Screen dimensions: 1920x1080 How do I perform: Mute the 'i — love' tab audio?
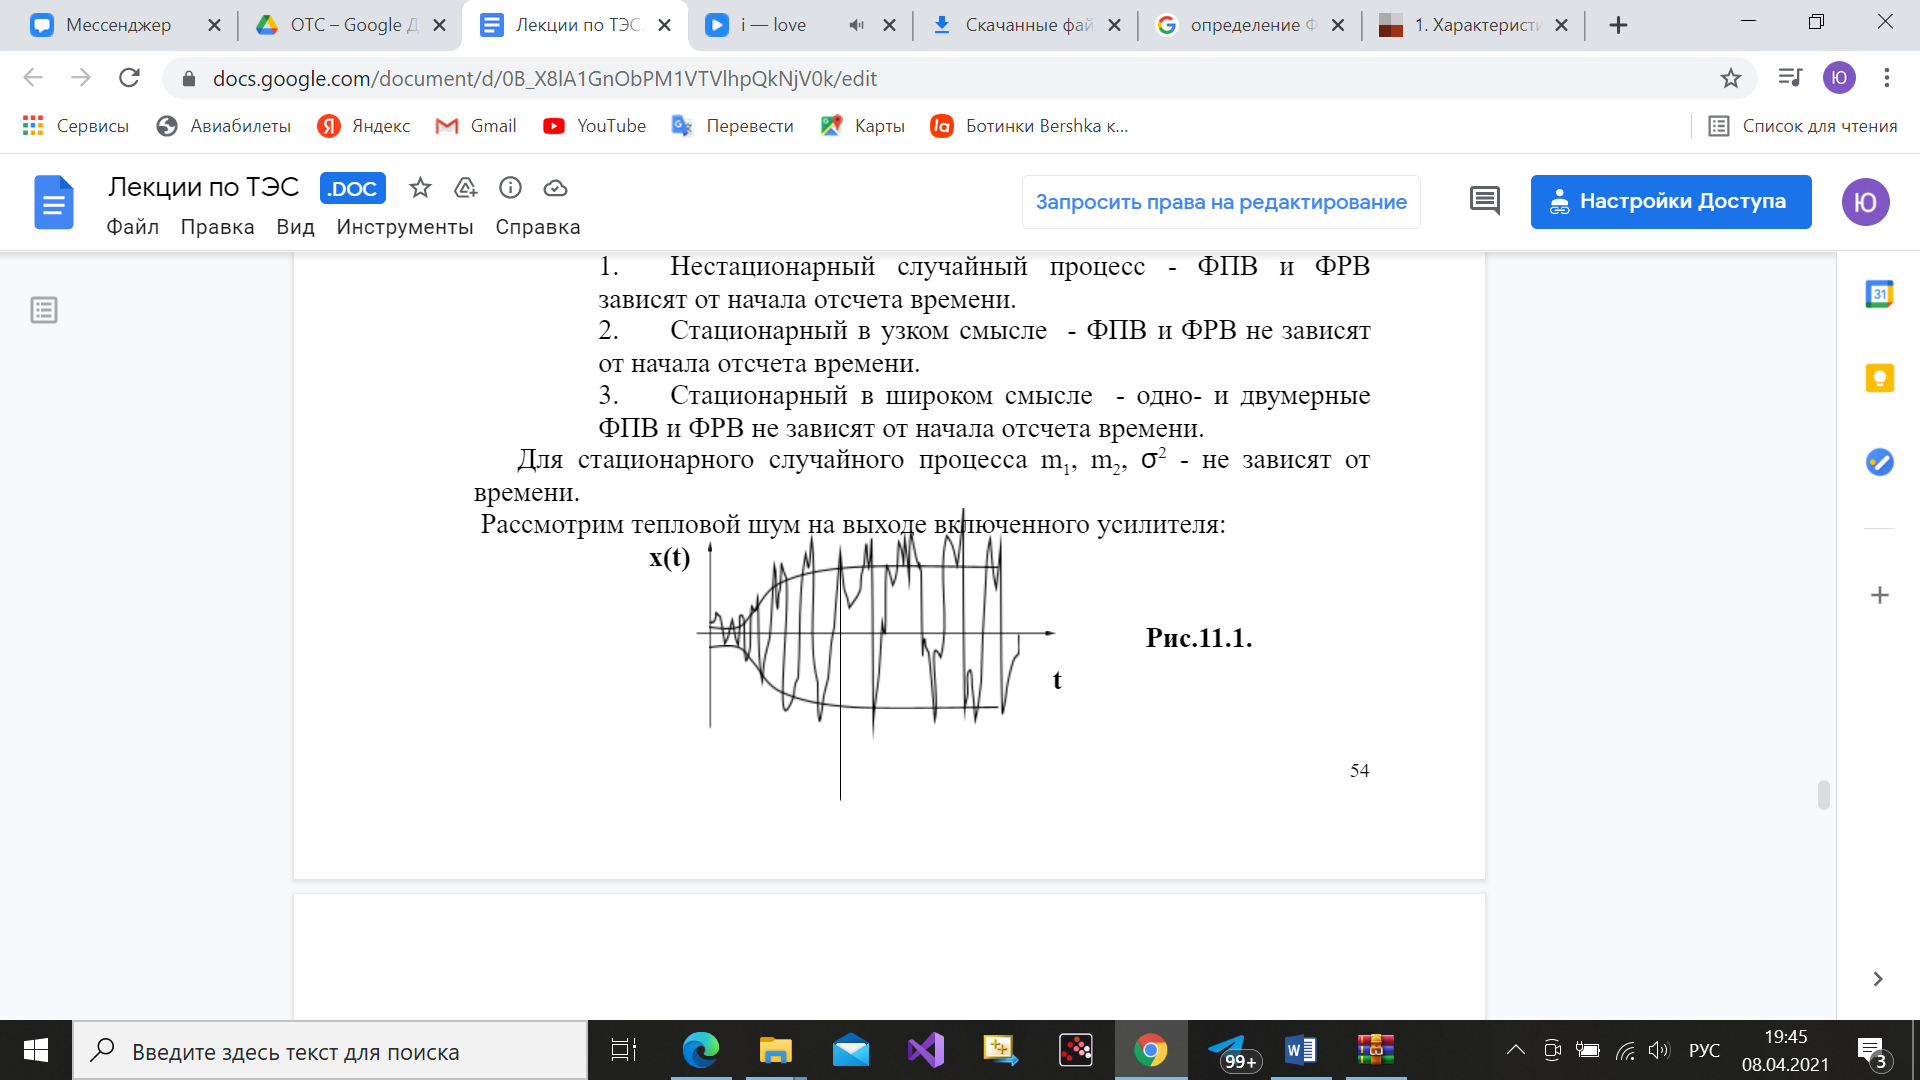coord(856,25)
